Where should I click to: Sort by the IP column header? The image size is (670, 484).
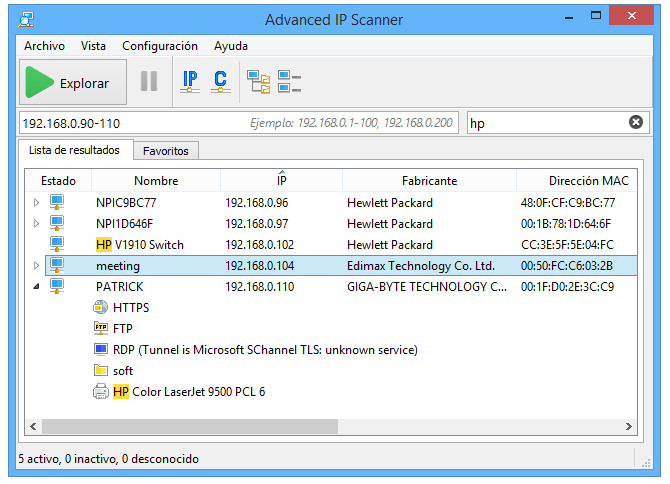pos(281,181)
